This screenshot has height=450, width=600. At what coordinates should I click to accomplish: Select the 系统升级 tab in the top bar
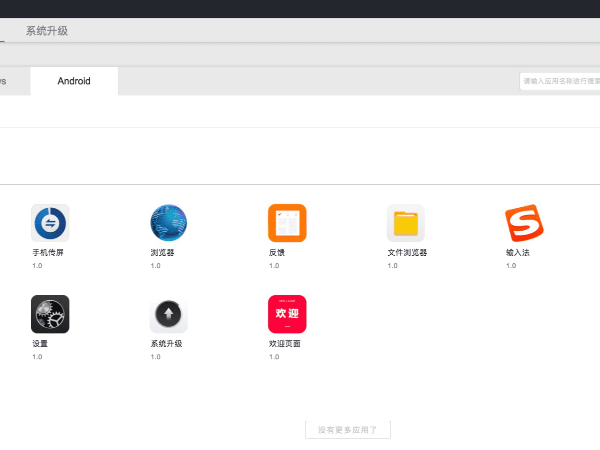coord(47,31)
